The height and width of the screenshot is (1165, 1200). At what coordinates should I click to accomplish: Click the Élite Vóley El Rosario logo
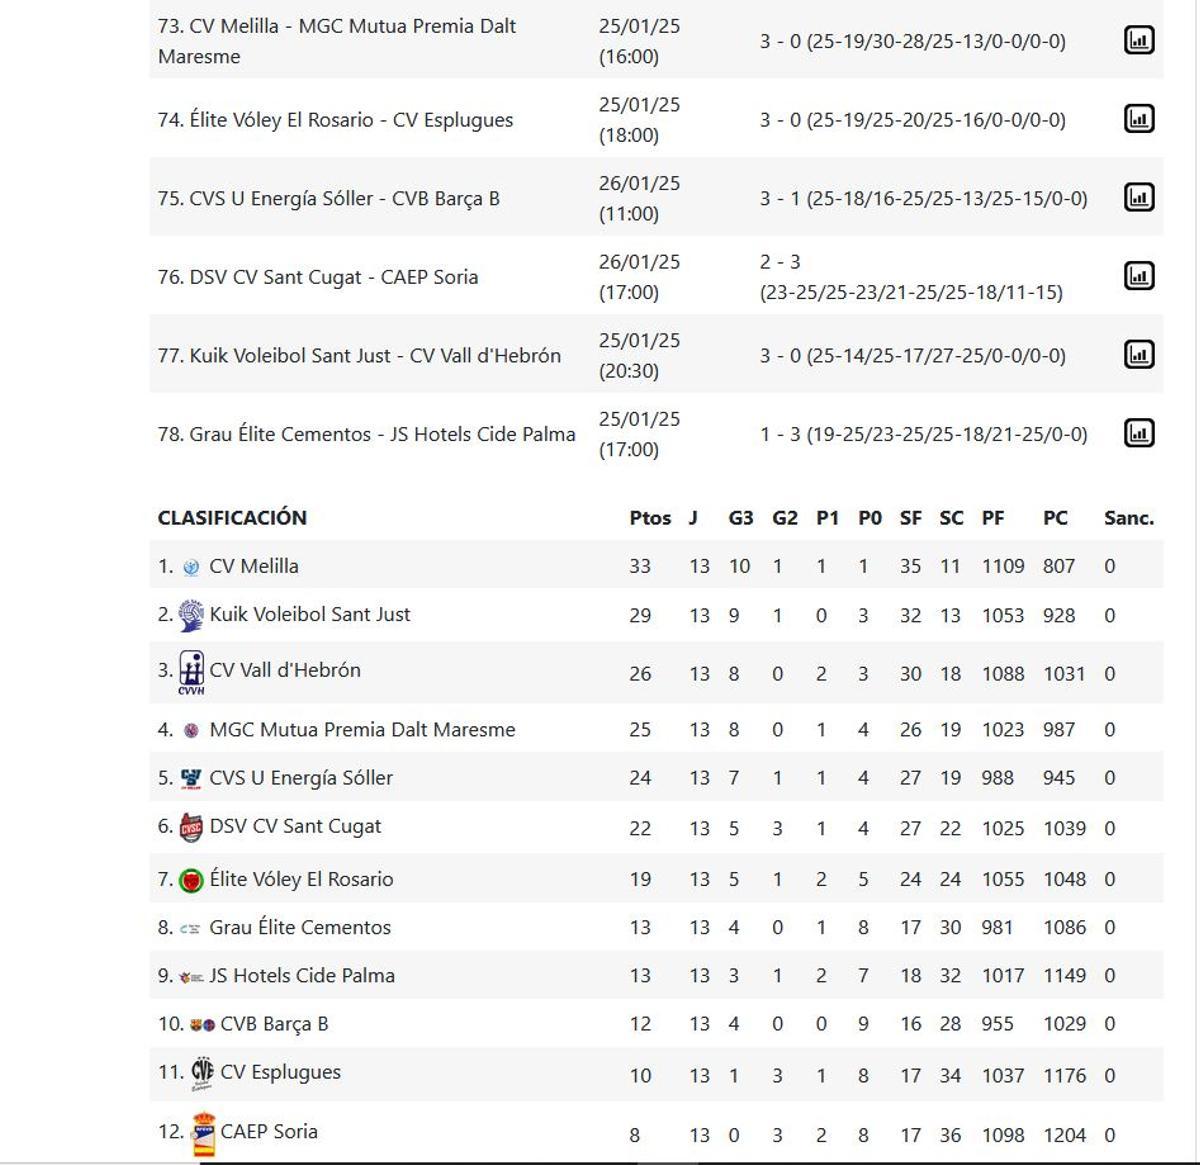[x=190, y=878]
